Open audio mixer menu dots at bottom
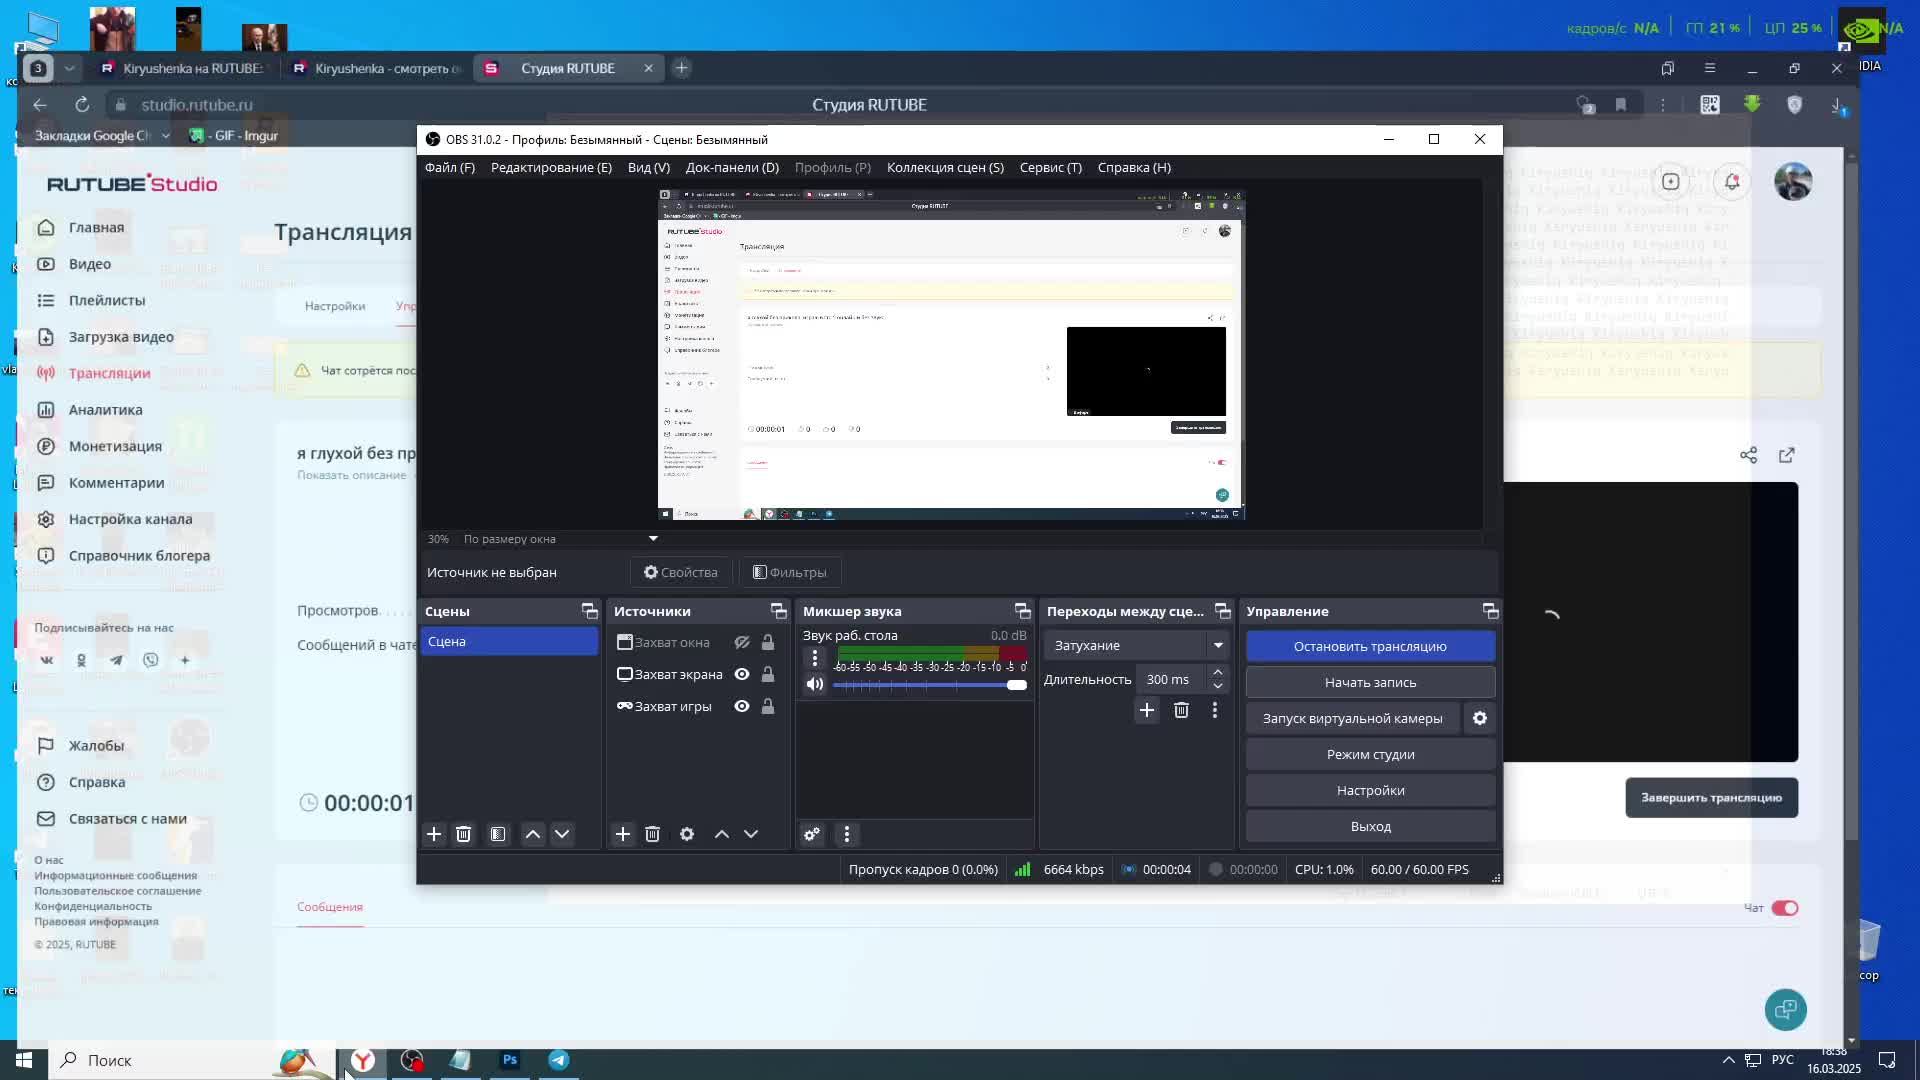This screenshot has width=1920, height=1080. [x=846, y=834]
